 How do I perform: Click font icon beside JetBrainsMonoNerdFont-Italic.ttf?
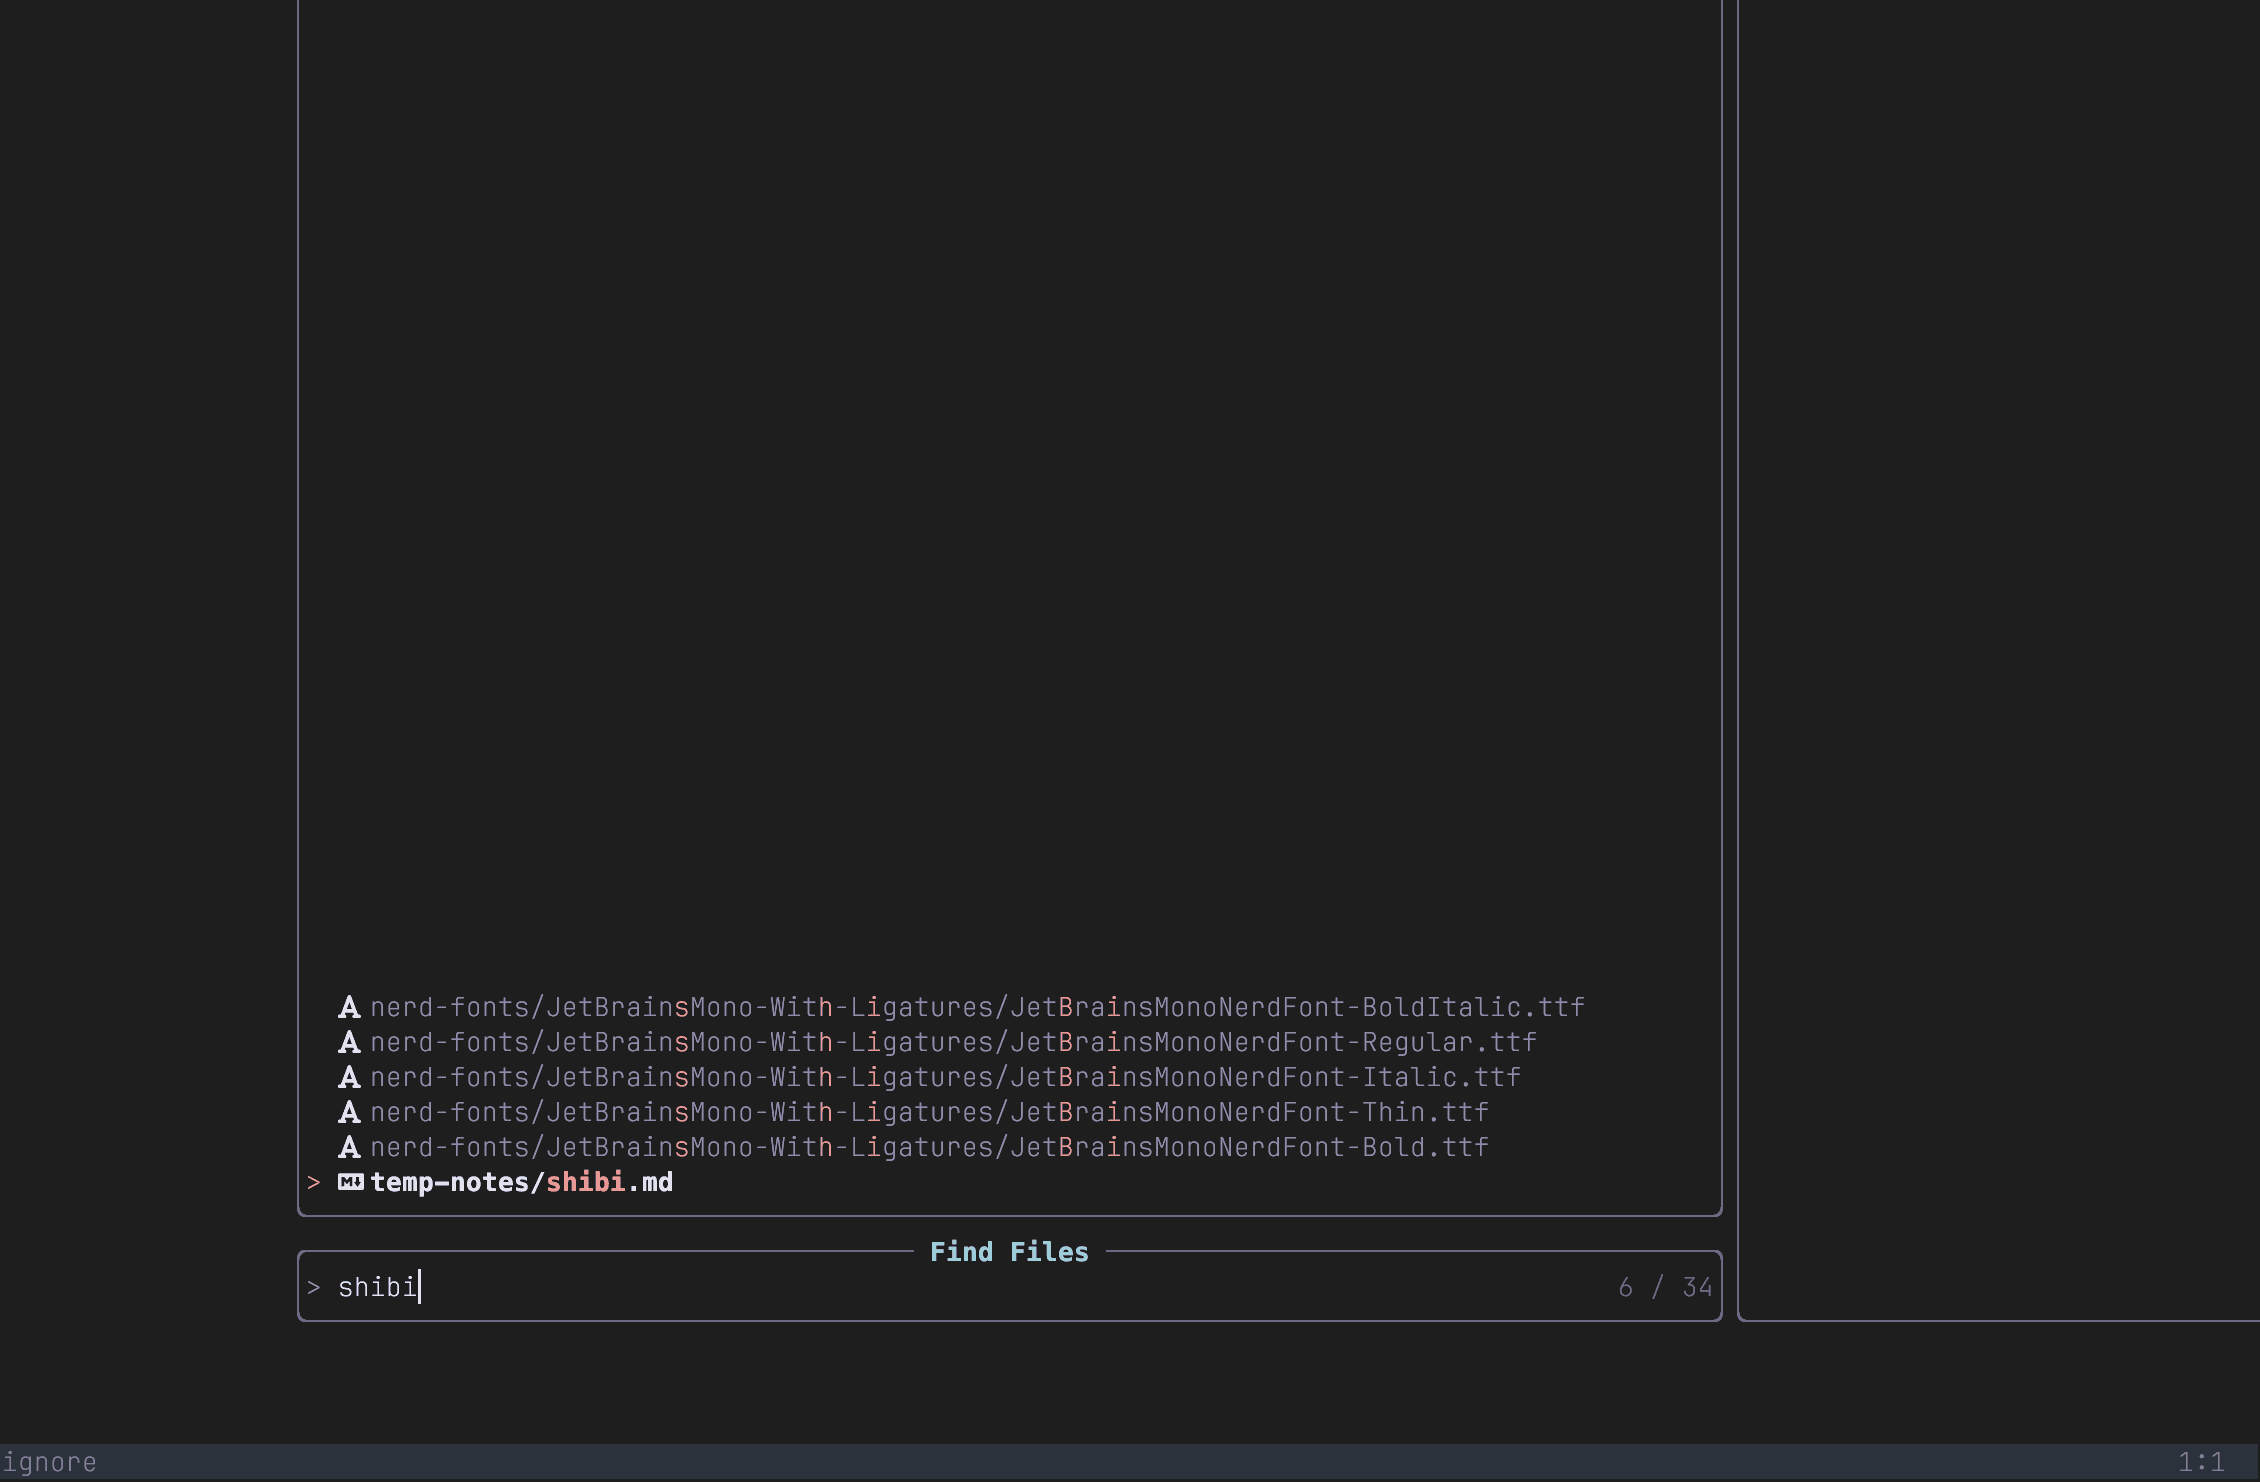[349, 1077]
